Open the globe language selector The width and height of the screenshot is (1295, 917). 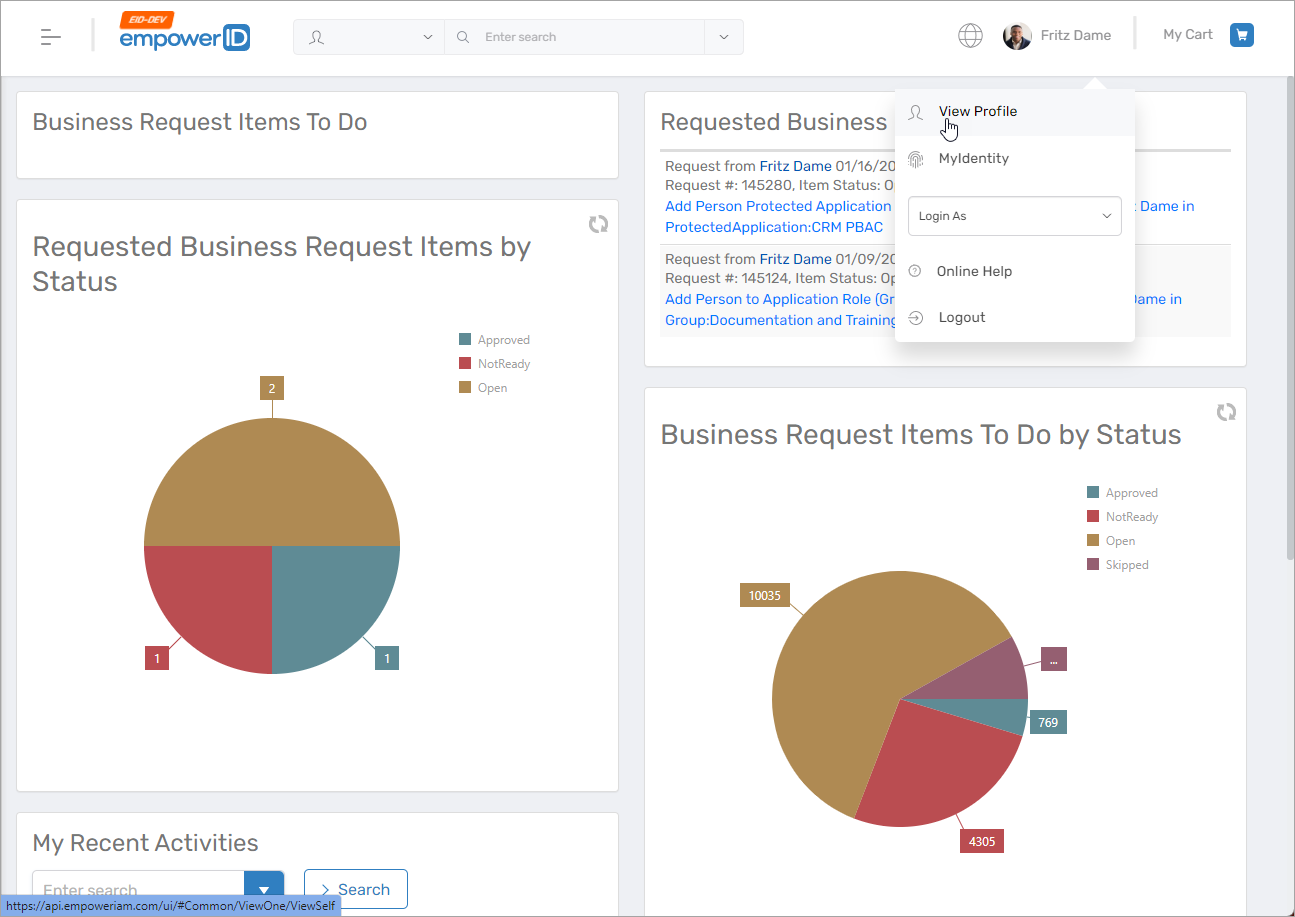point(970,36)
